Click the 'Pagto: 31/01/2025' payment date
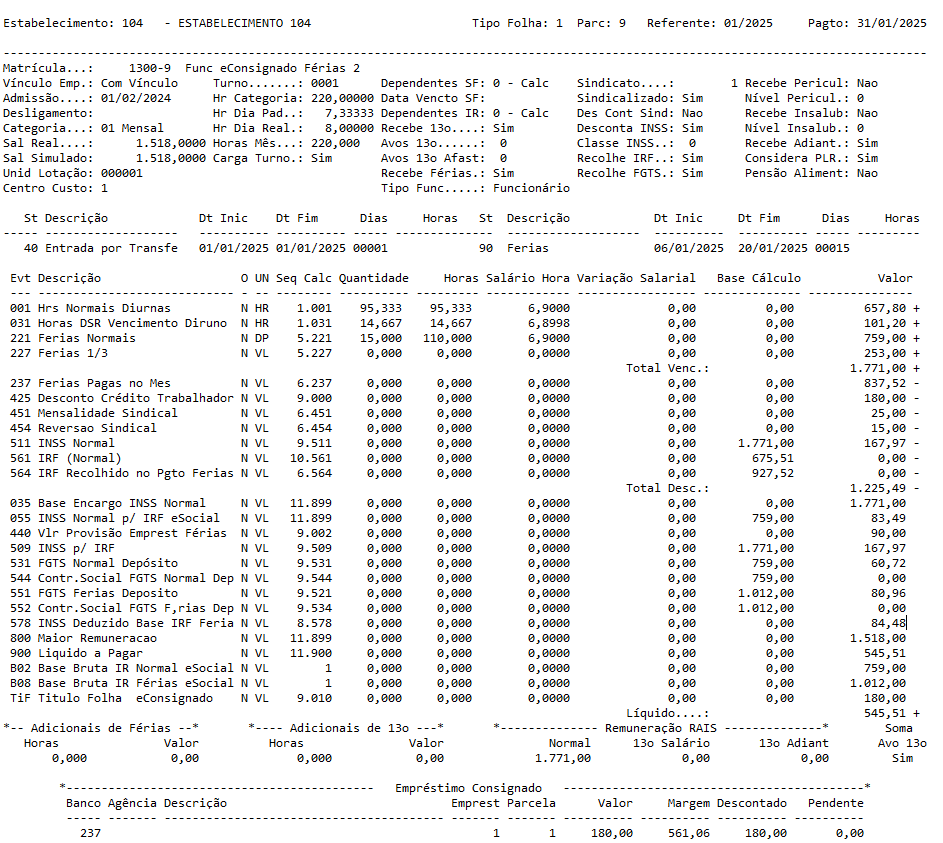943x843 pixels. tap(867, 23)
